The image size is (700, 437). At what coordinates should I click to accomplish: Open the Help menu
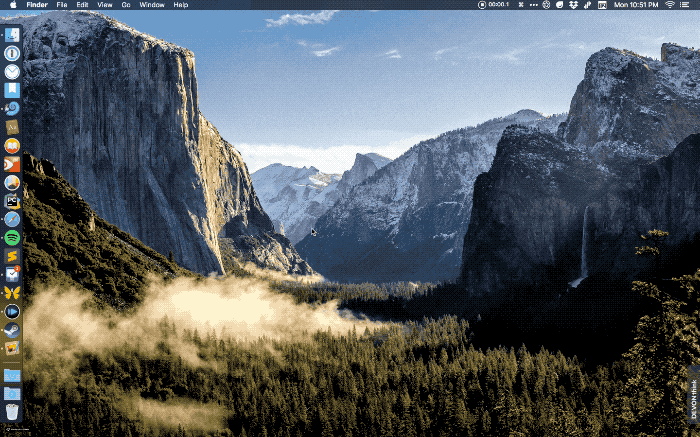(x=181, y=5)
